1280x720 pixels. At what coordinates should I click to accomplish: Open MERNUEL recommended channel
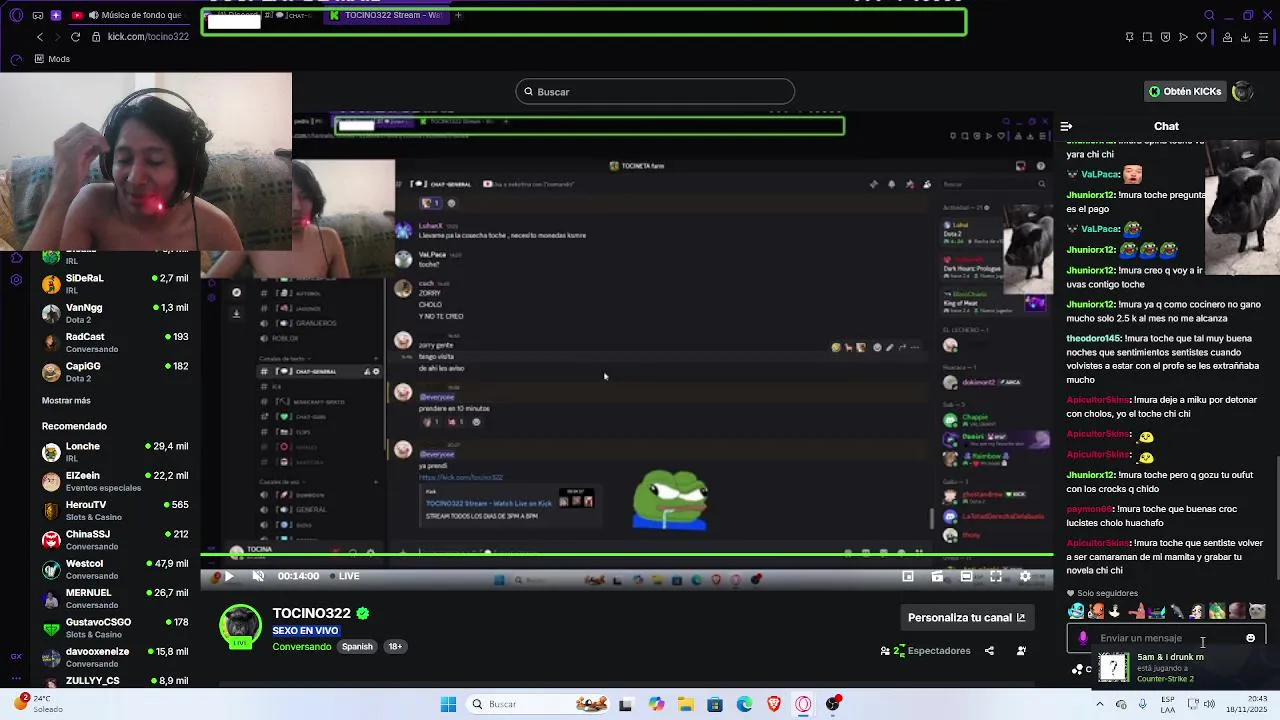115,598
